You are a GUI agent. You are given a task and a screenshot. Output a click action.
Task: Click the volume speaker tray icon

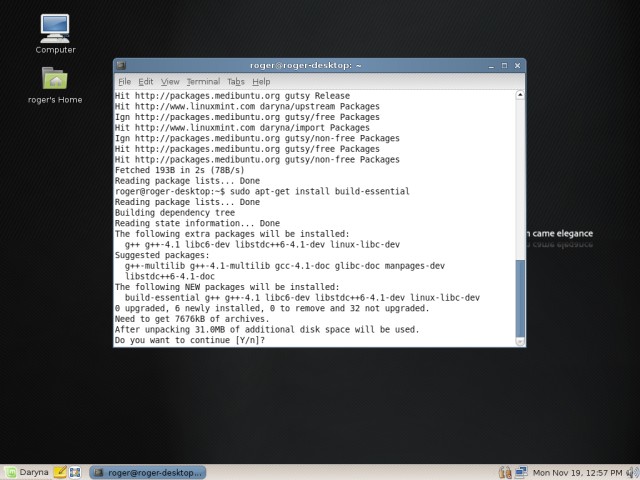tap(633, 472)
